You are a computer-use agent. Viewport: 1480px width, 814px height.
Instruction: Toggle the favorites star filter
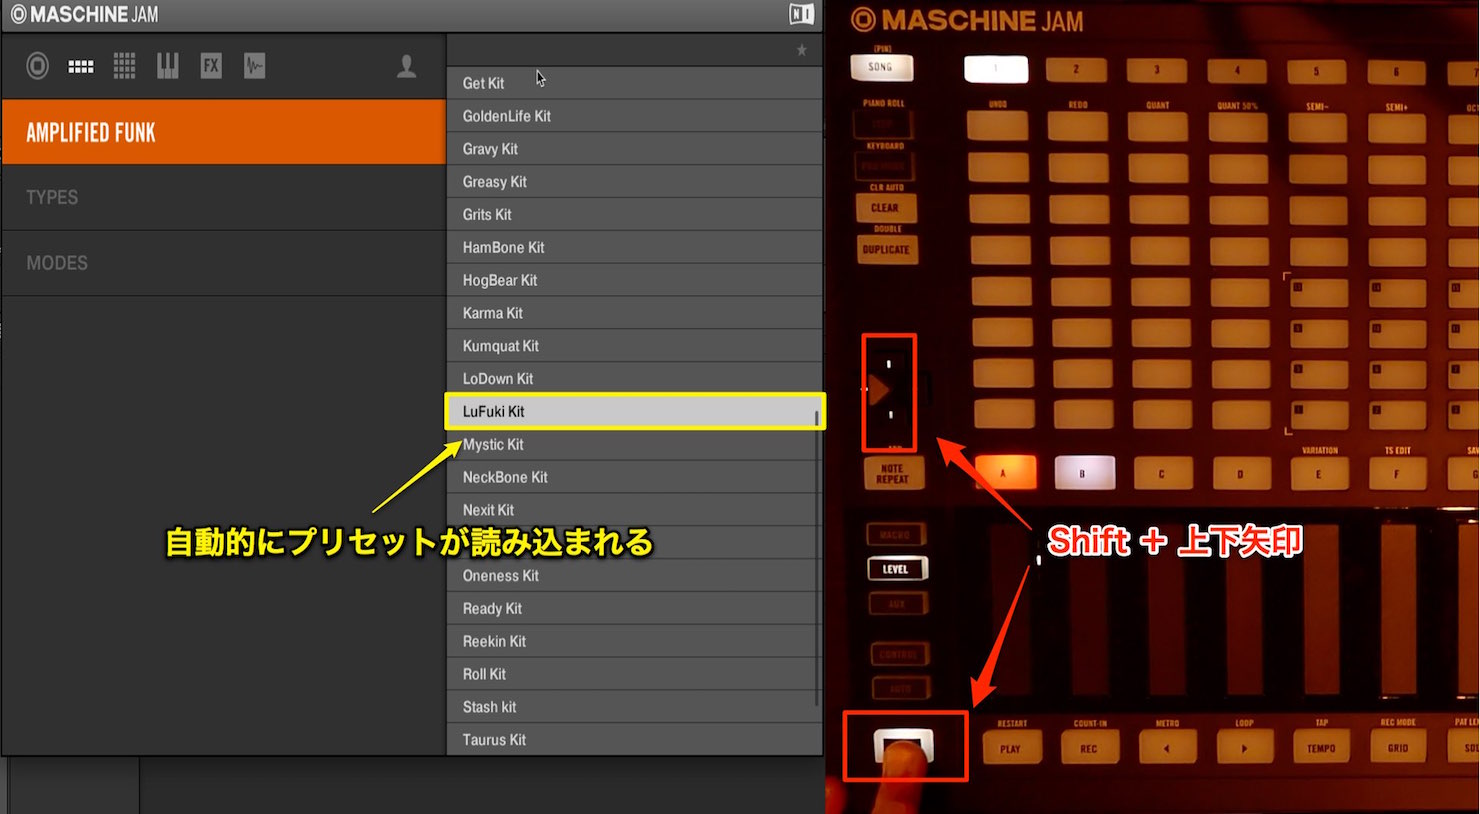point(801,50)
